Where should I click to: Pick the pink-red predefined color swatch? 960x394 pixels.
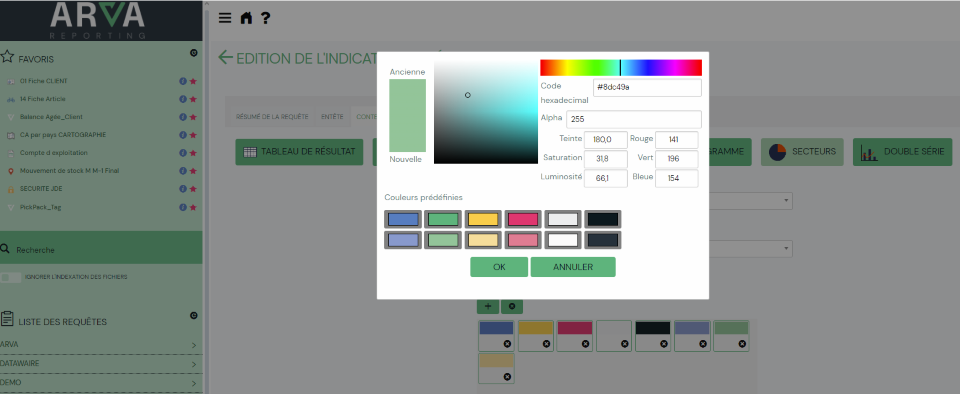click(523, 219)
